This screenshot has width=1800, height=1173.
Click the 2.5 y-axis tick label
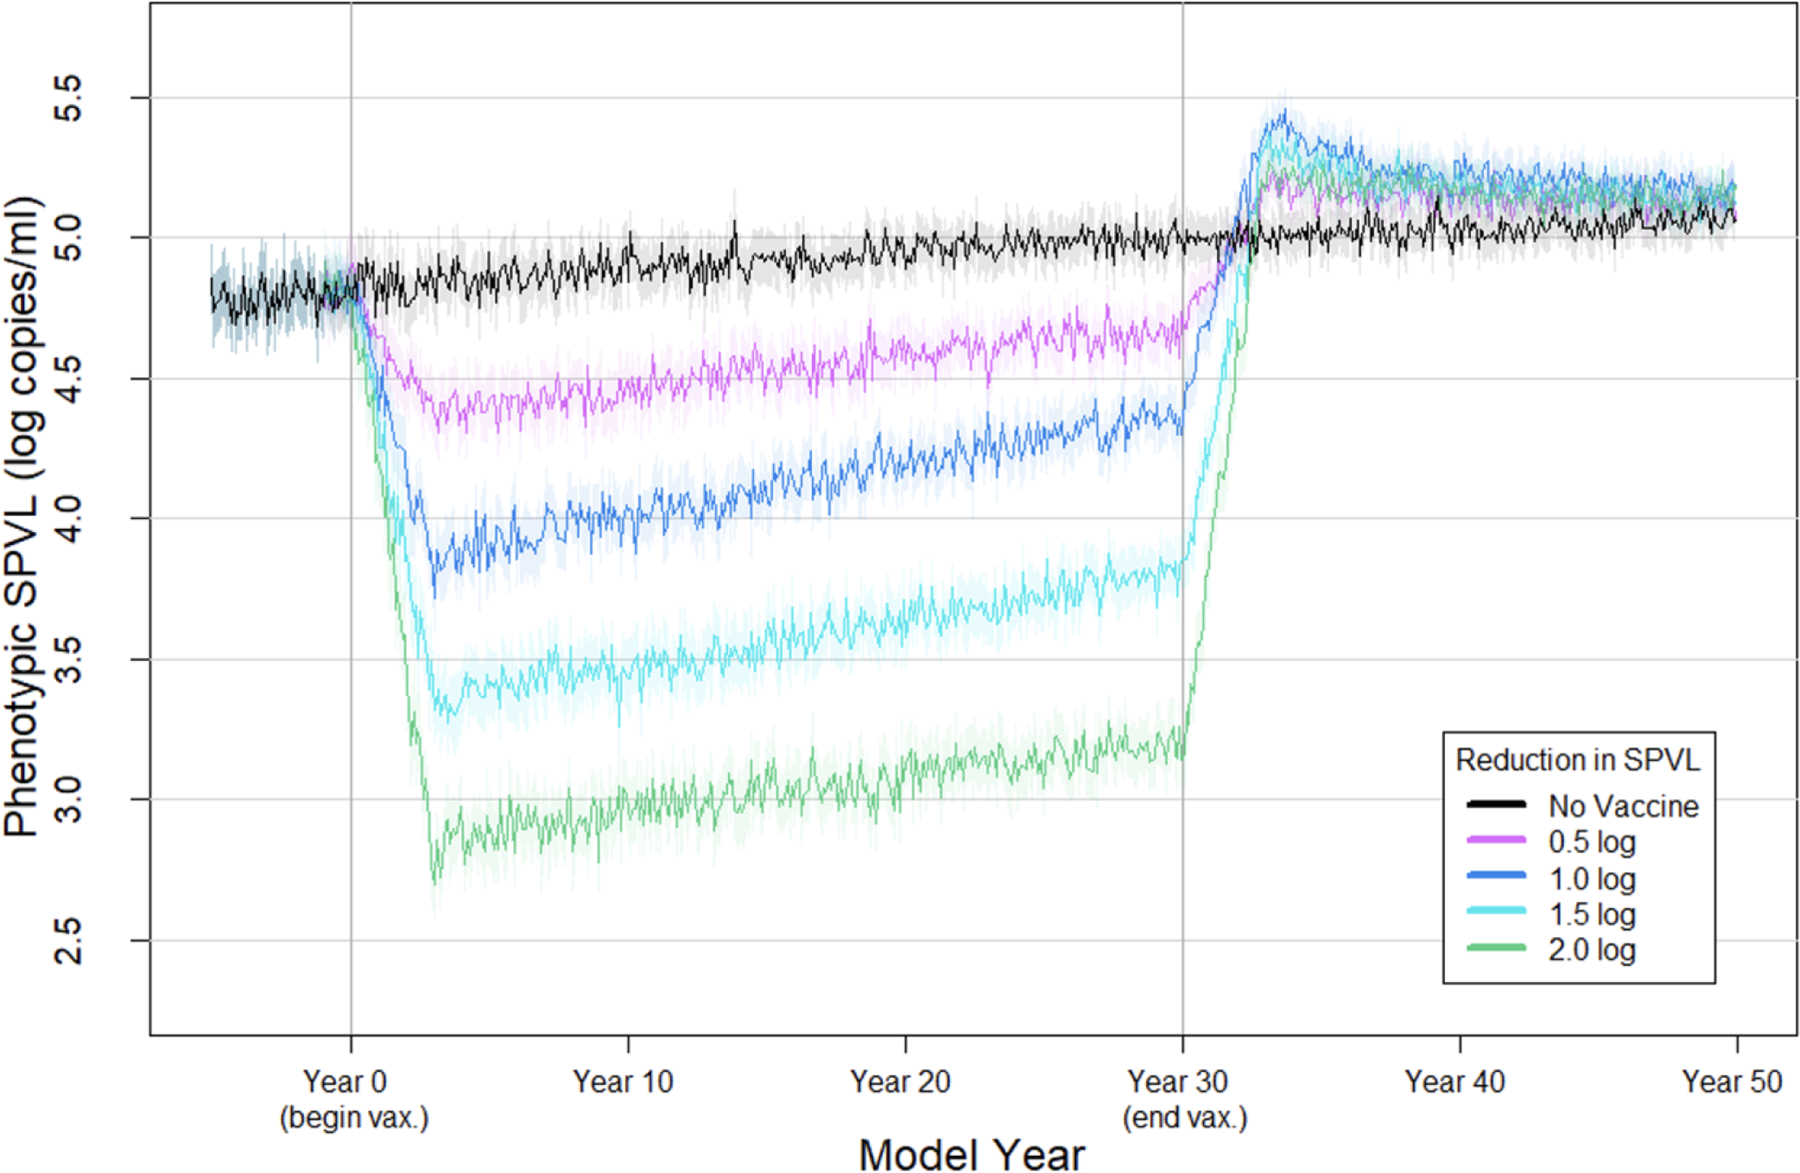[x=68, y=940]
